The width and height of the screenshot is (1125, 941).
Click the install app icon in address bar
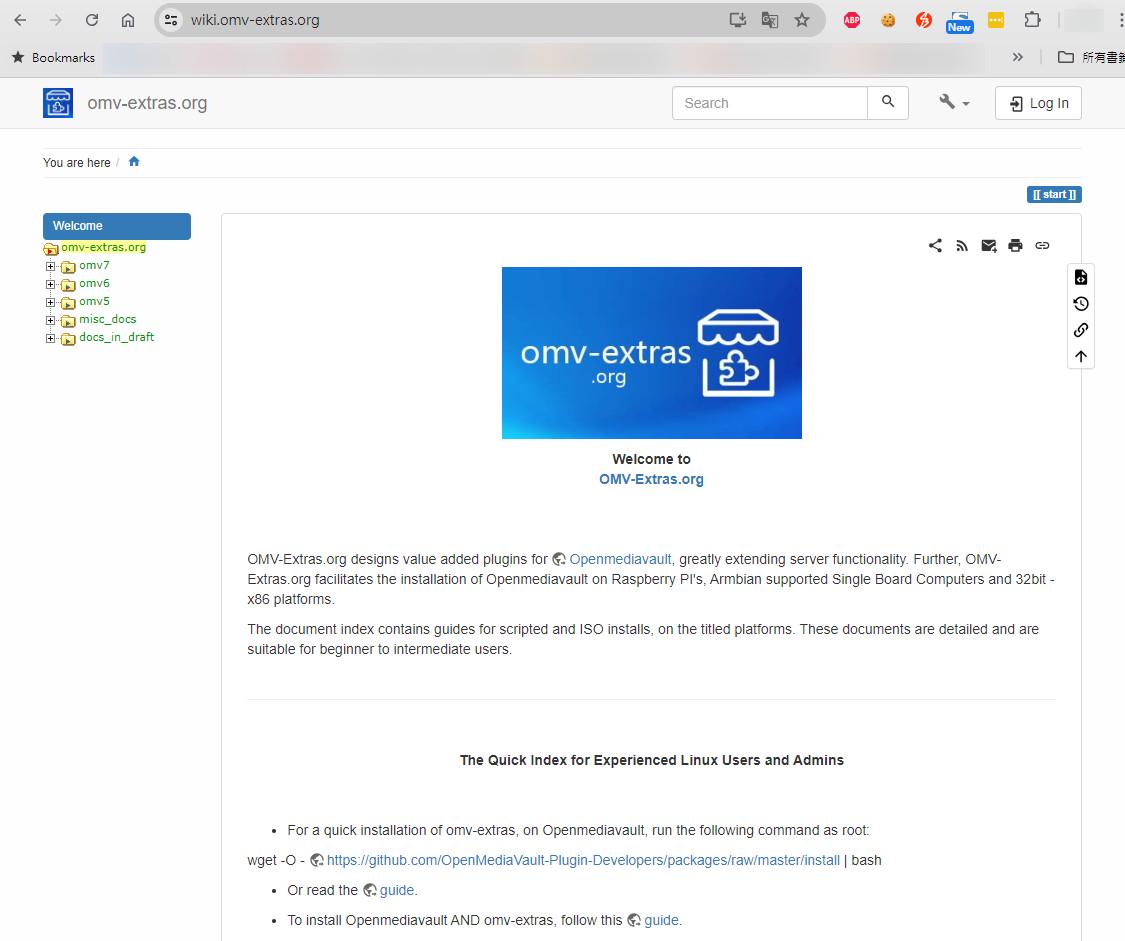[x=738, y=20]
